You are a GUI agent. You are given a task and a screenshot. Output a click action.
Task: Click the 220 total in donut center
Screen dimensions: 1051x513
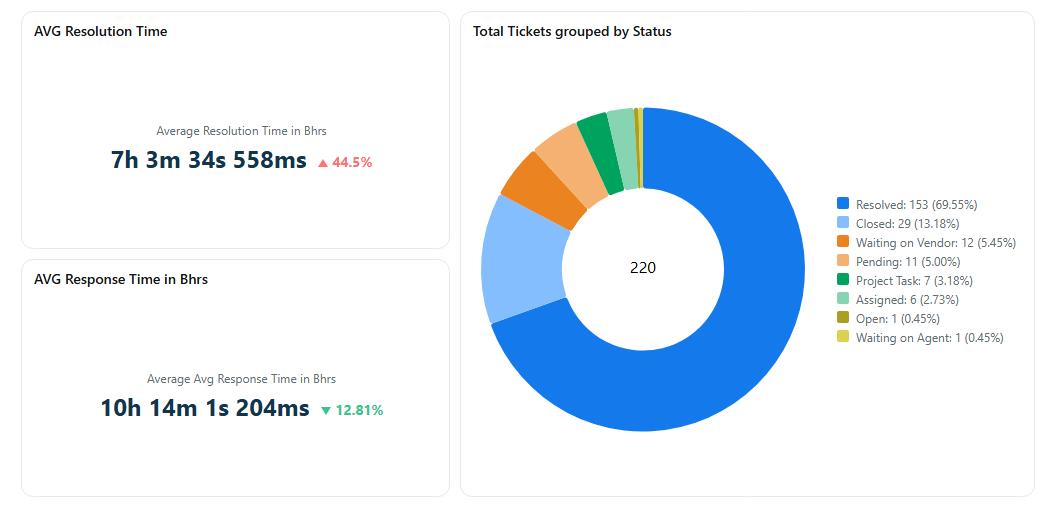click(643, 268)
